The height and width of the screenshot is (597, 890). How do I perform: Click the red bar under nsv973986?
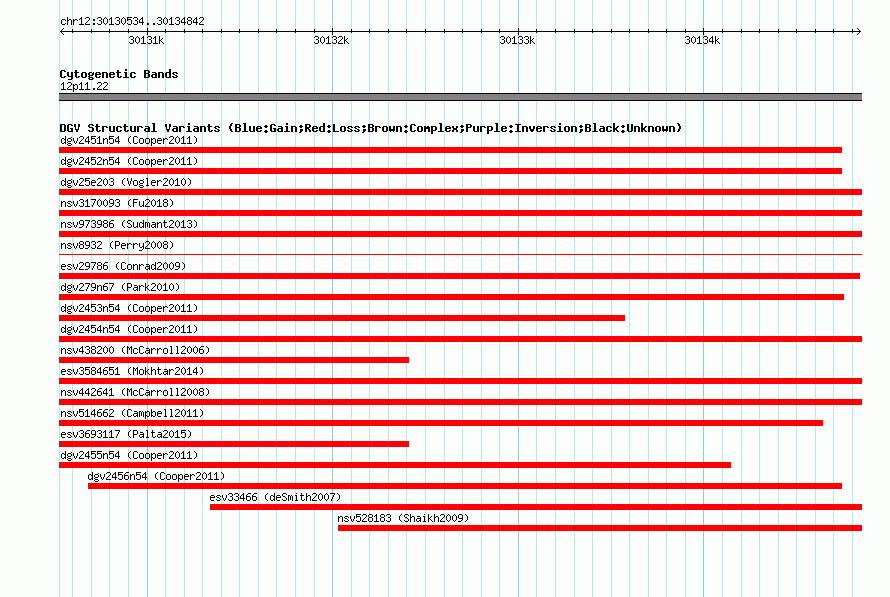[x=460, y=234]
